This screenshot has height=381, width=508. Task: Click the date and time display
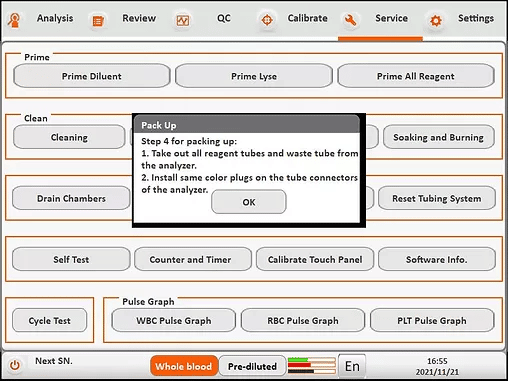pyautogui.click(x=437, y=366)
